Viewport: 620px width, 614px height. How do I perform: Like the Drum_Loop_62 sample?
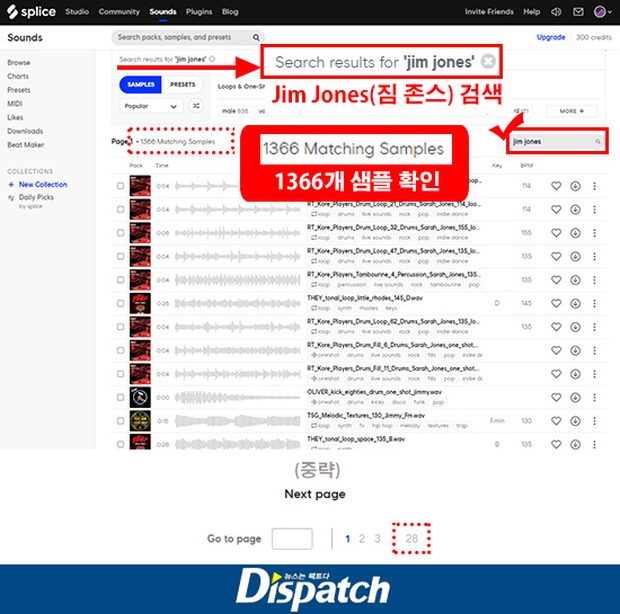click(556, 327)
